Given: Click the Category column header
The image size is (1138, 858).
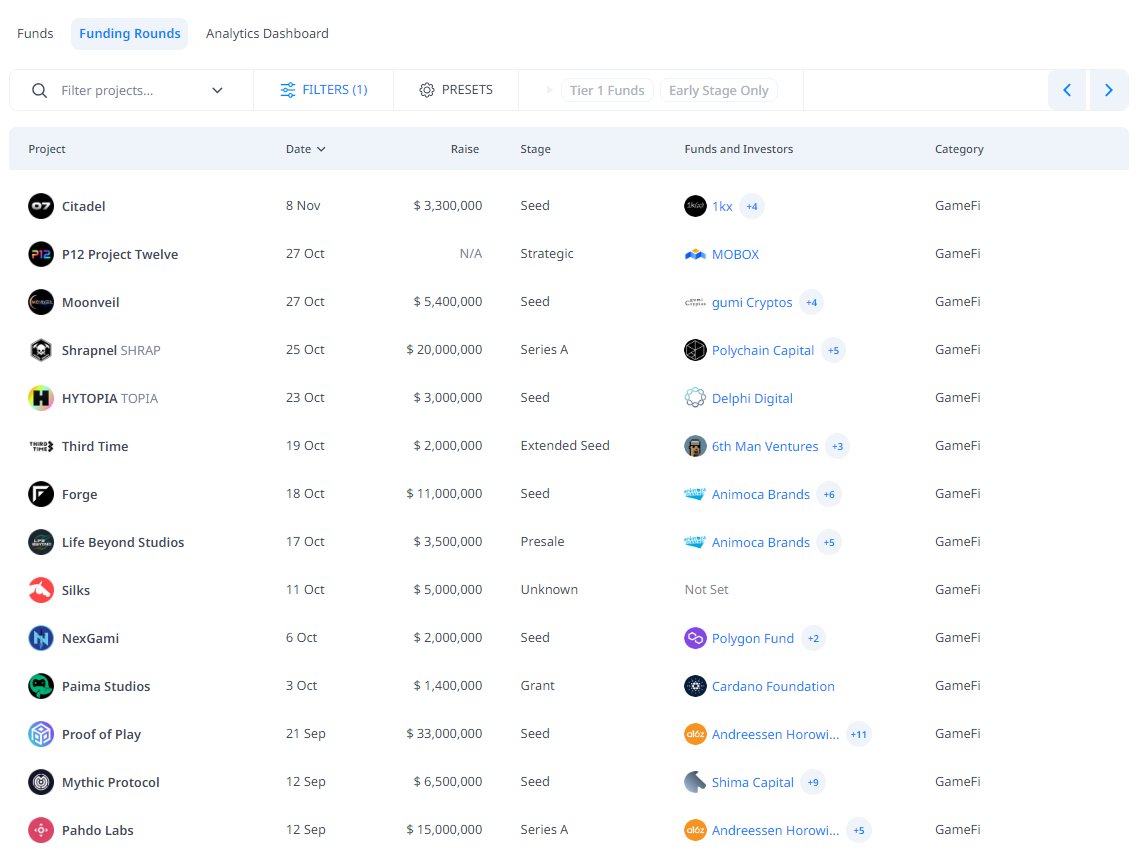Looking at the screenshot, I should click(x=959, y=149).
